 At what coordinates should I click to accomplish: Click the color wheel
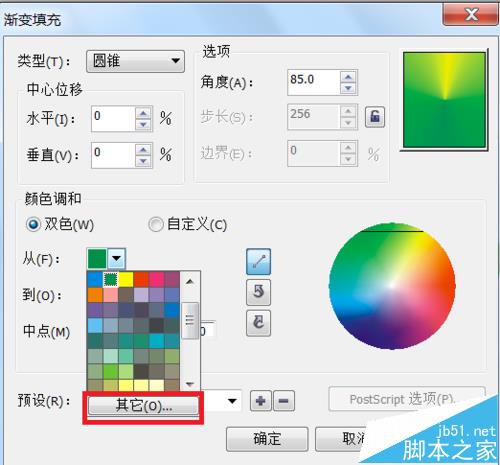[392, 286]
